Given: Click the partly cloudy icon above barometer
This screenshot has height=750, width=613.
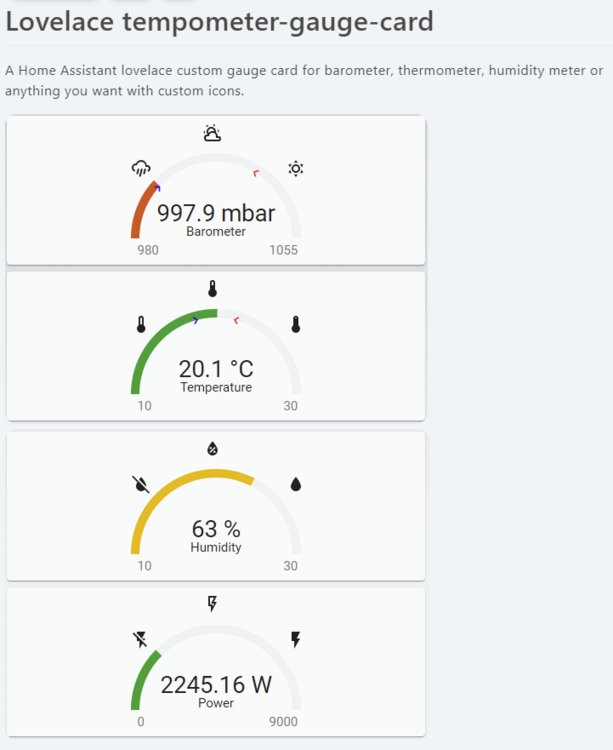Looking at the screenshot, I should (212, 133).
